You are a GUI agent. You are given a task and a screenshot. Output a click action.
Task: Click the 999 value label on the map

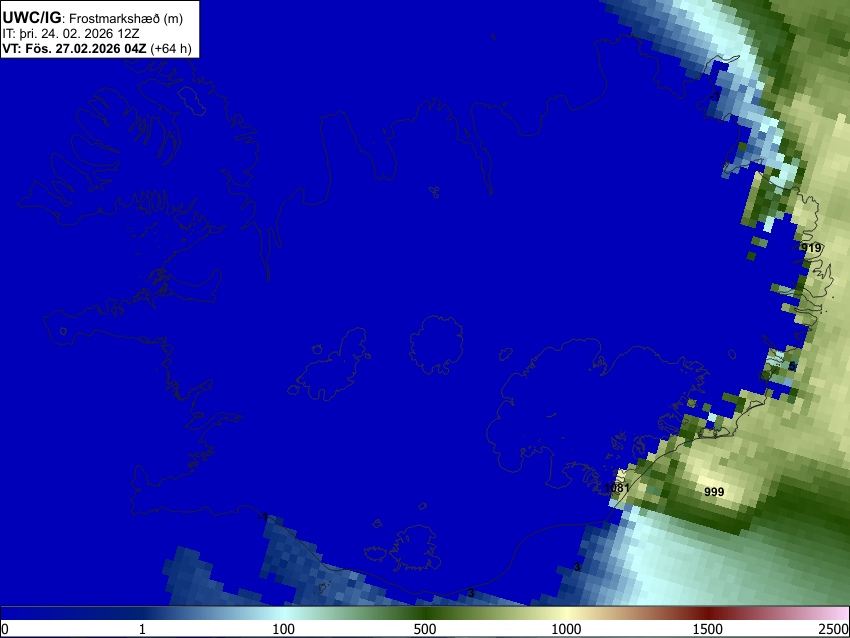tap(714, 492)
